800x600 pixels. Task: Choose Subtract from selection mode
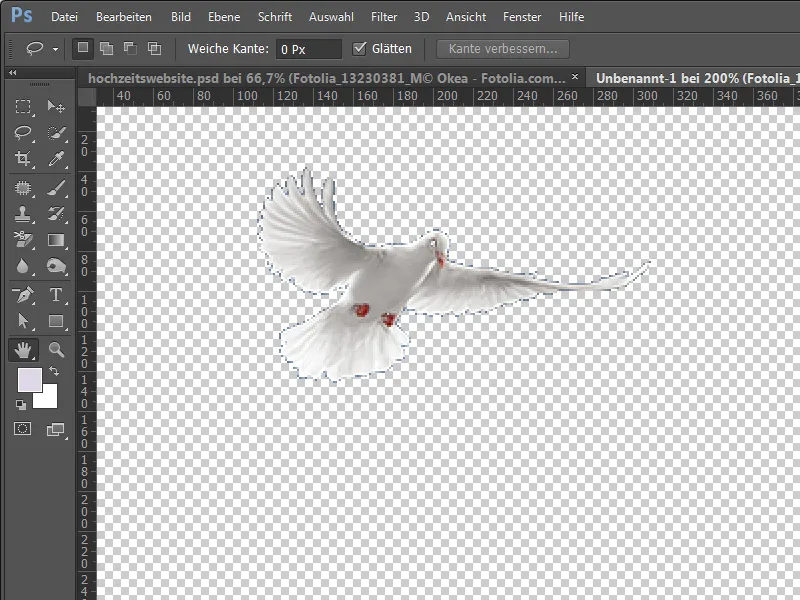pyautogui.click(x=130, y=48)
